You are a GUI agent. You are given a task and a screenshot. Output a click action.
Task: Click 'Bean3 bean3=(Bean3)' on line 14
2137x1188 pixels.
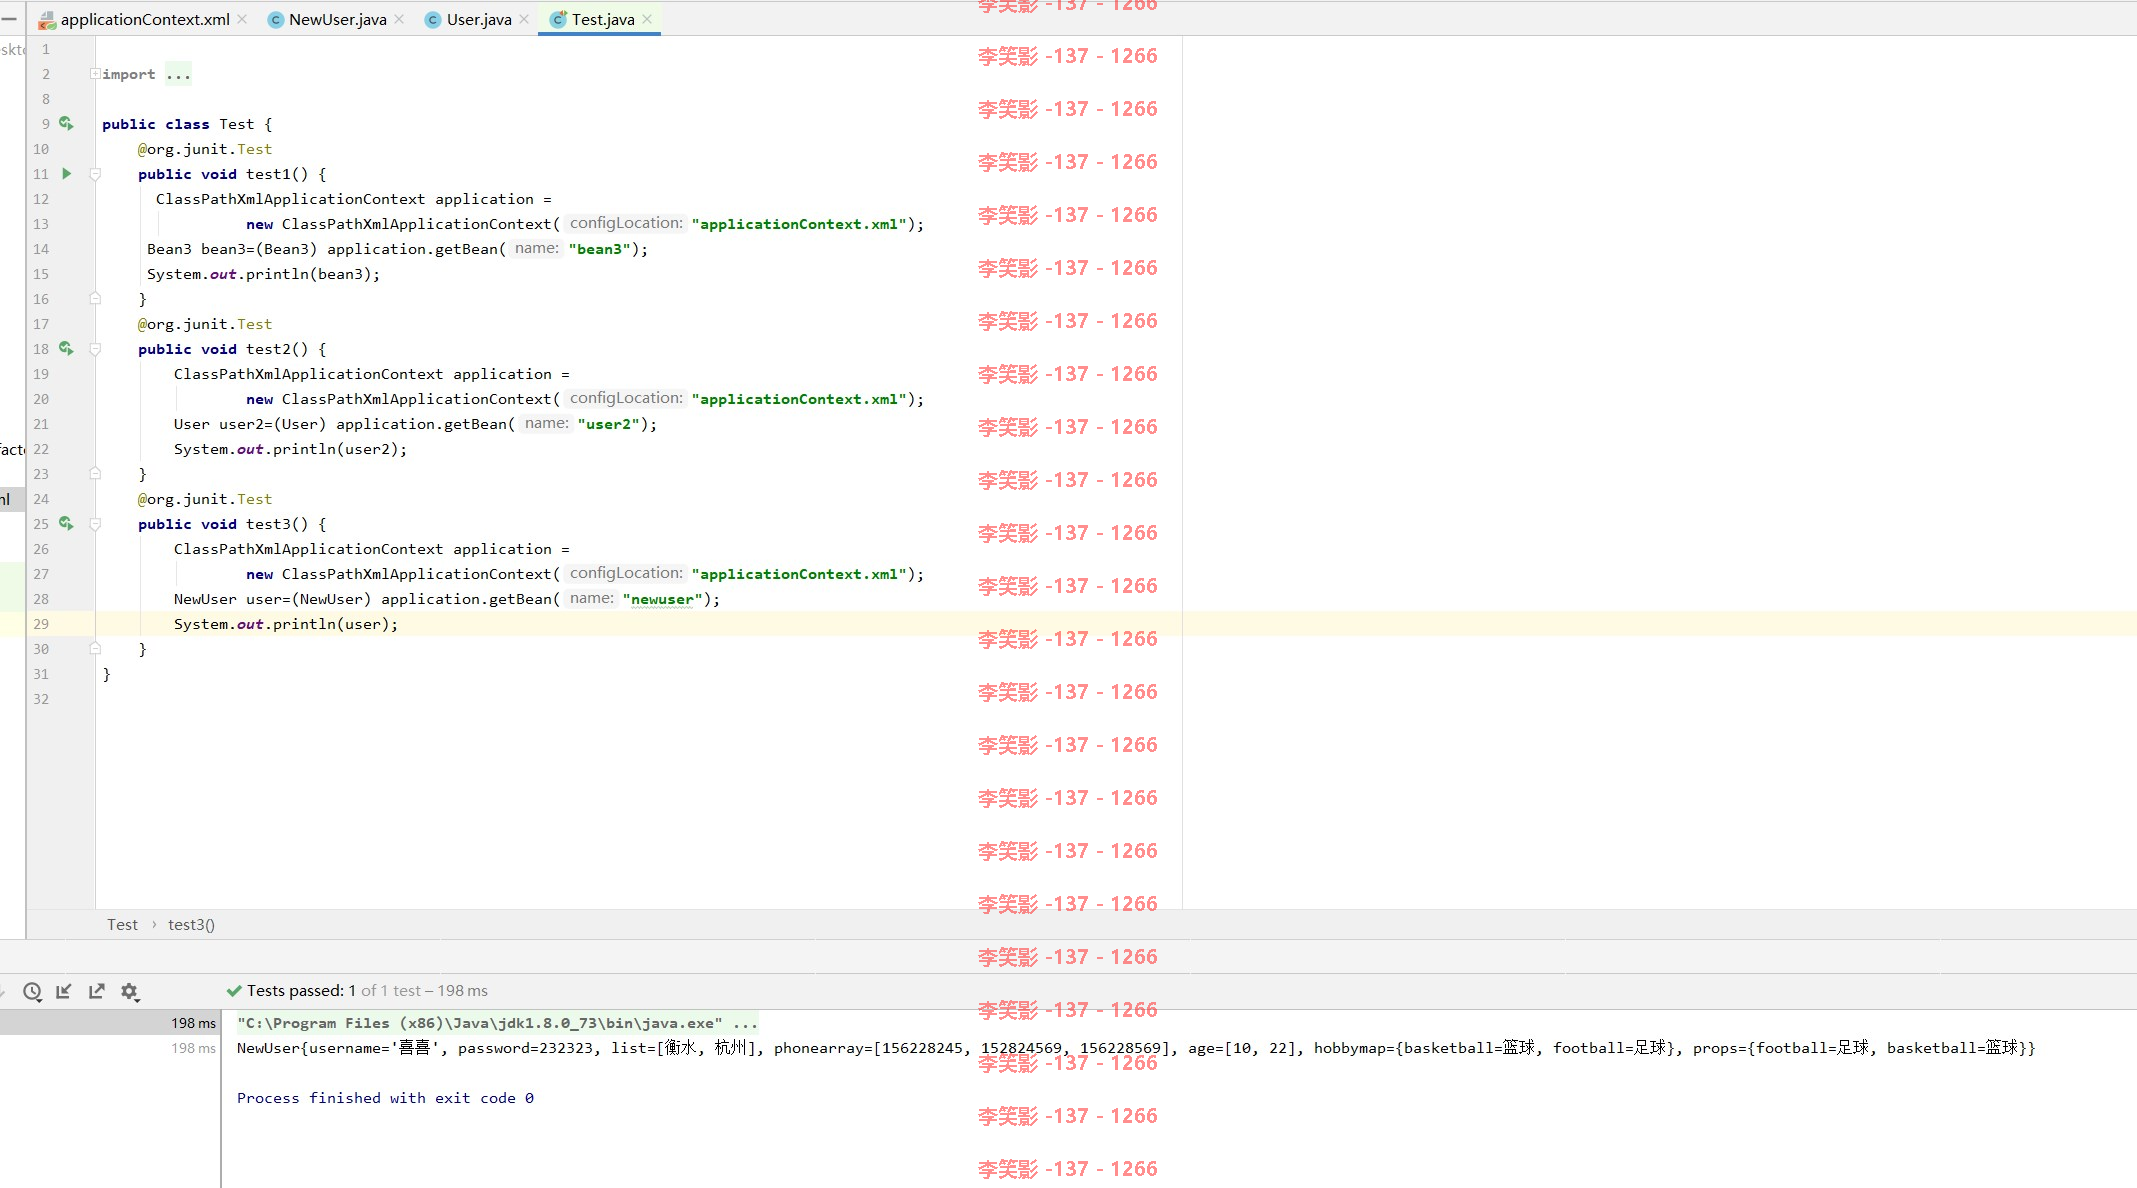coord(232,249)
